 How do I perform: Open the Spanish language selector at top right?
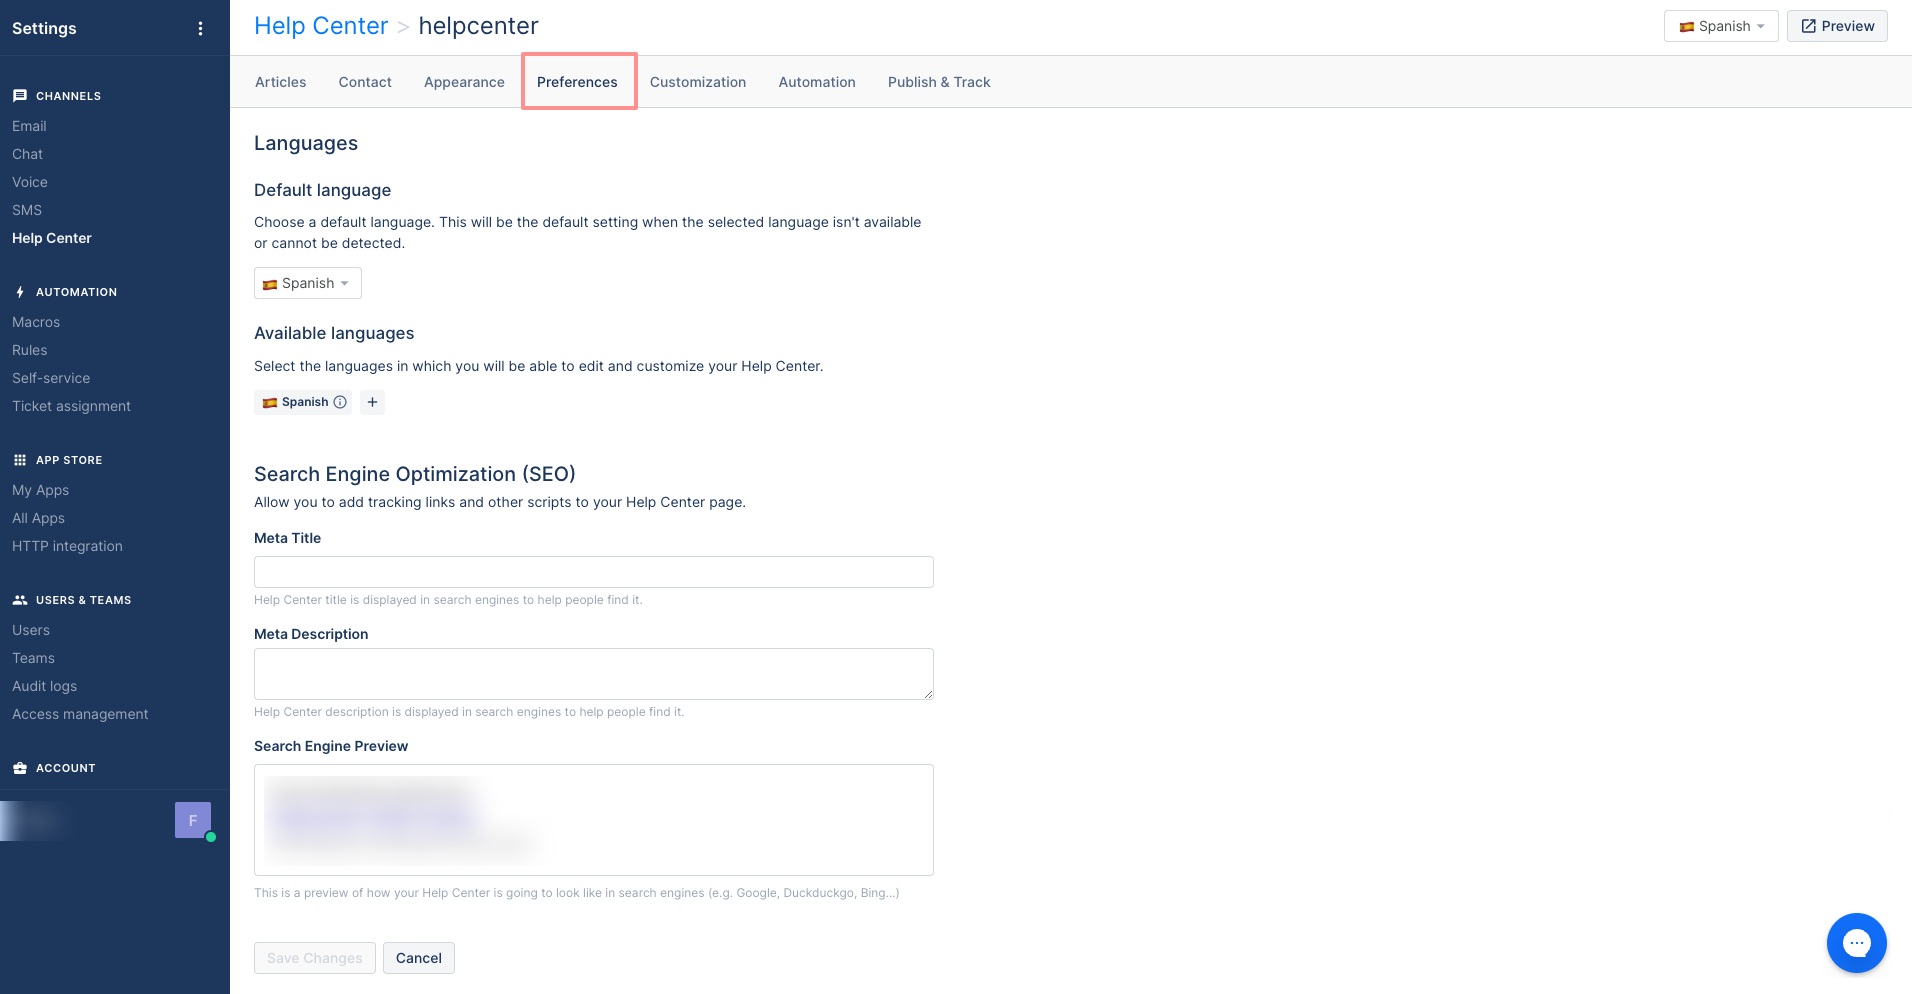[1720, 26]
